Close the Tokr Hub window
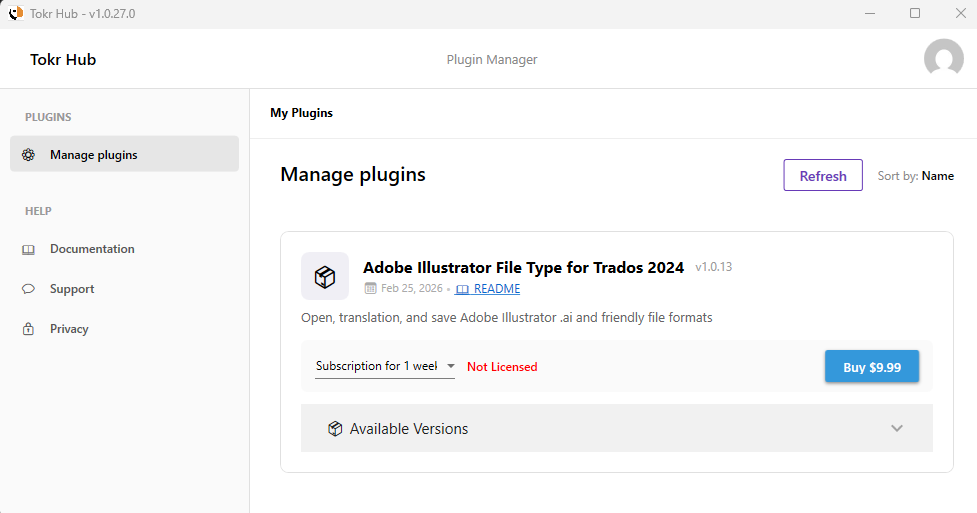The width and height of the screenshot is (977, 513). [x=960, y=13]
